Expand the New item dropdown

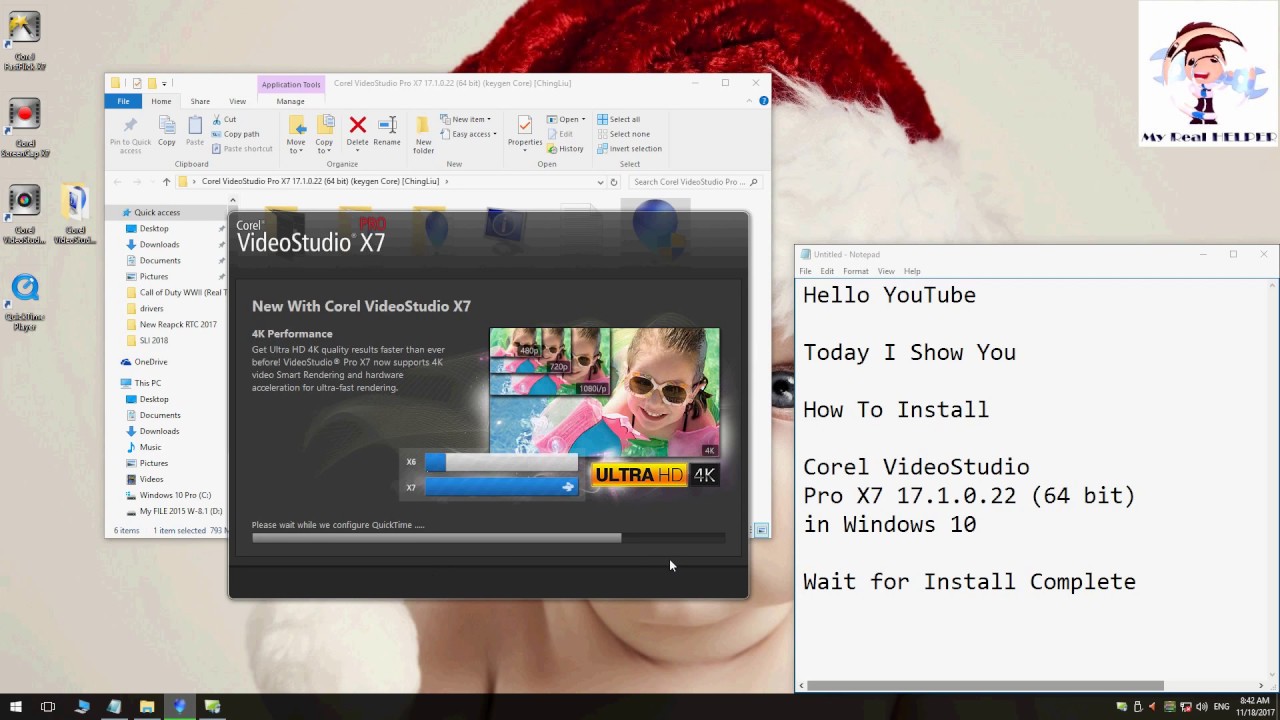(464, 119)
